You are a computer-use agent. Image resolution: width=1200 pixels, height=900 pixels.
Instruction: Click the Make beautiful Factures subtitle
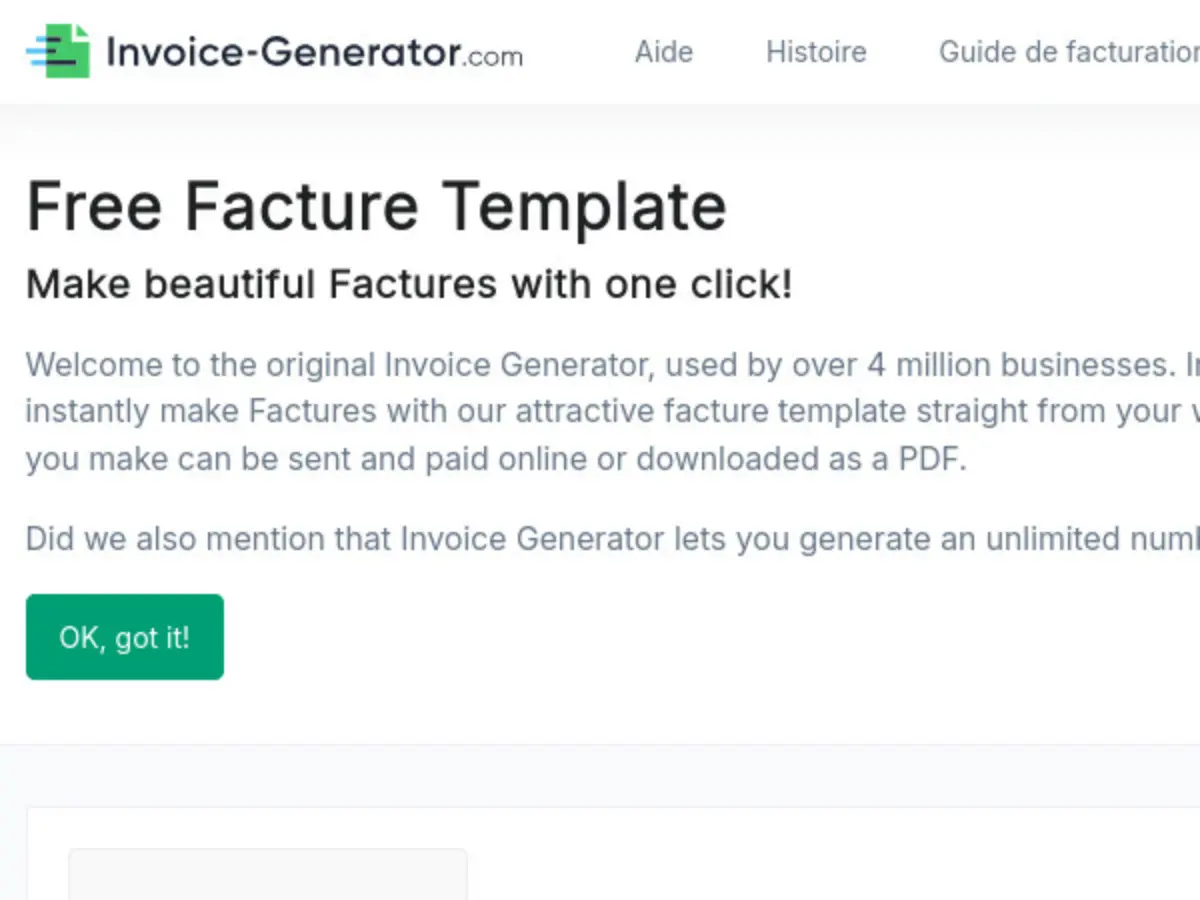(410, 283)
